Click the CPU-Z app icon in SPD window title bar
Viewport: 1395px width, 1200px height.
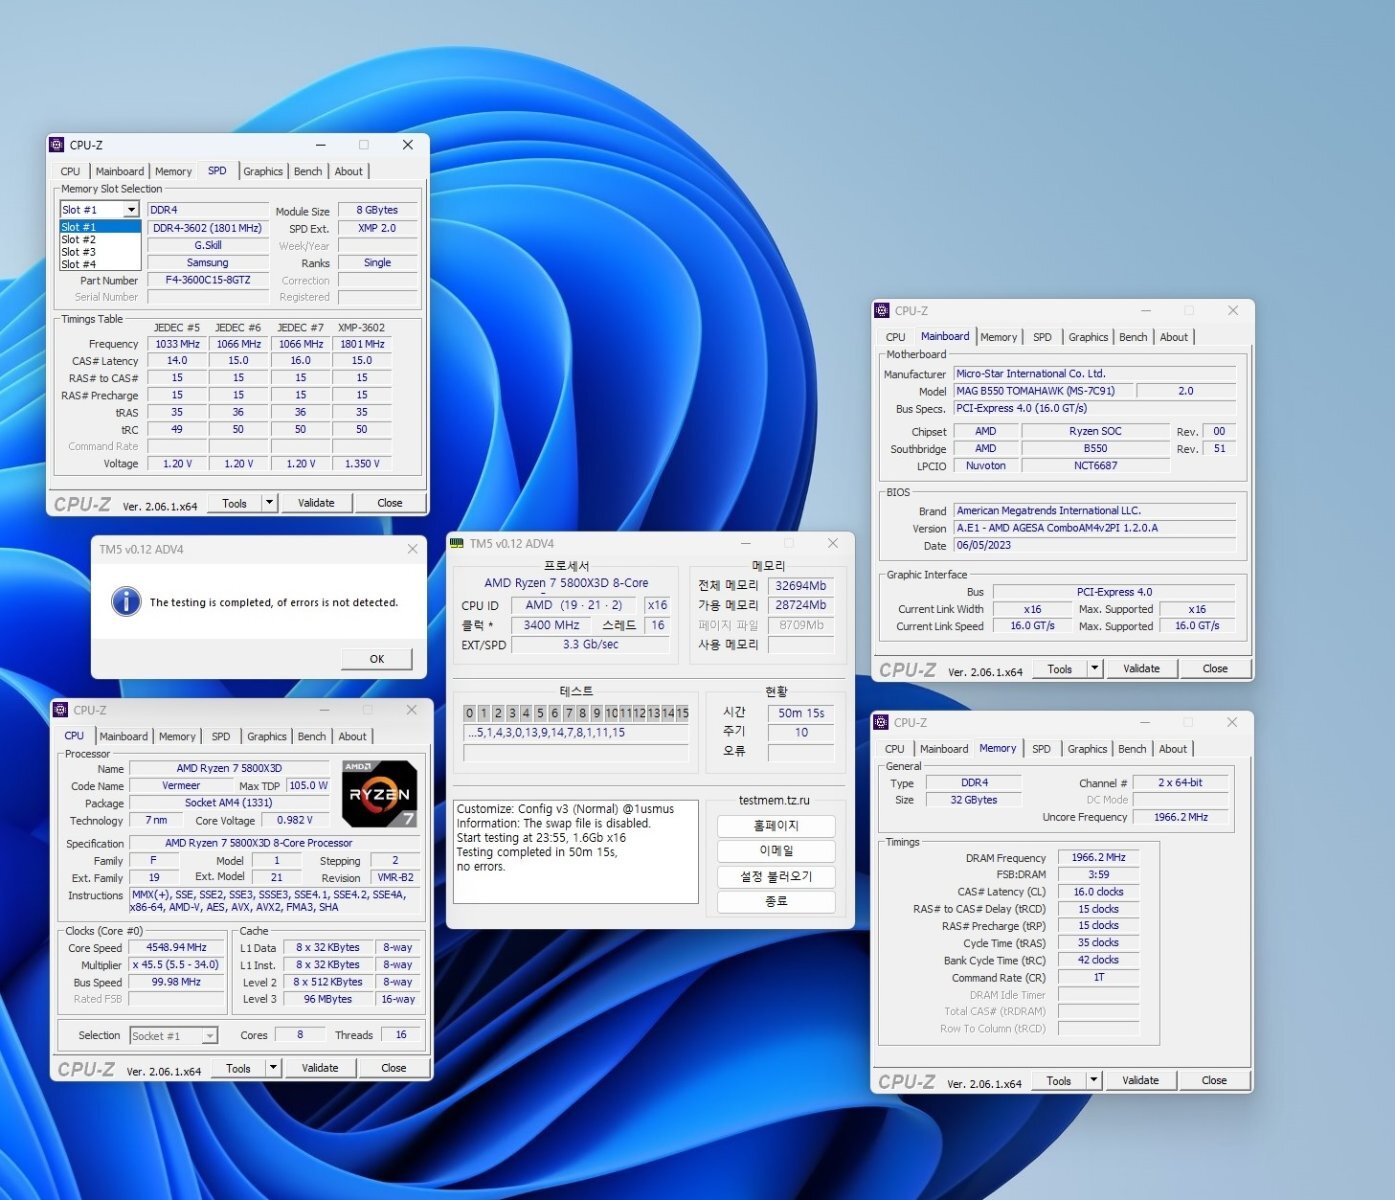(57, 145)
